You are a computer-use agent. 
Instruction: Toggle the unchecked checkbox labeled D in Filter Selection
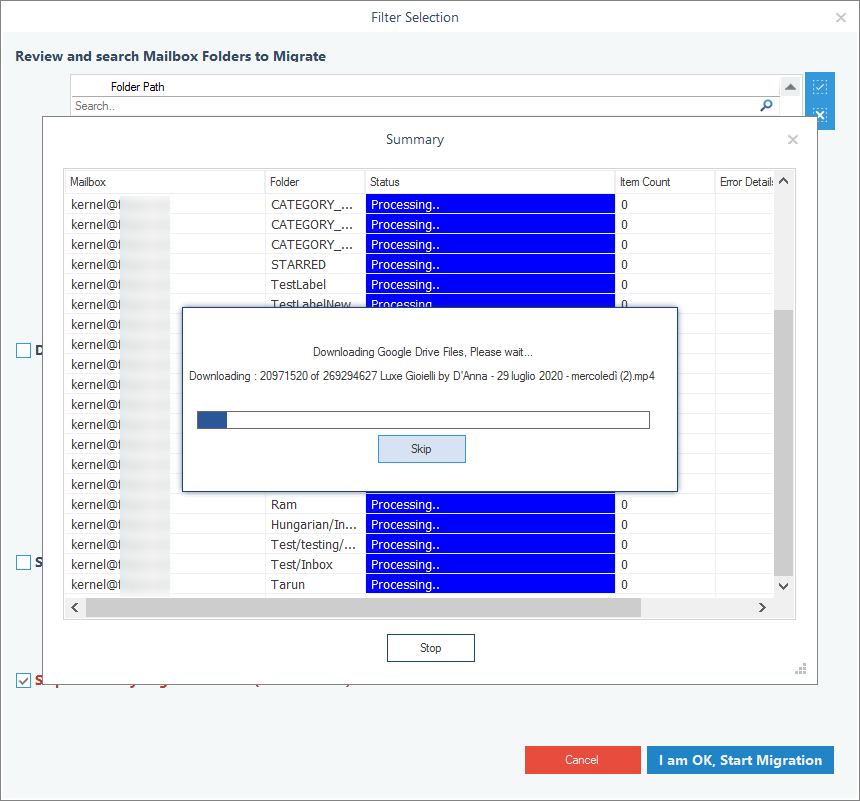click(x=24, y=350)
